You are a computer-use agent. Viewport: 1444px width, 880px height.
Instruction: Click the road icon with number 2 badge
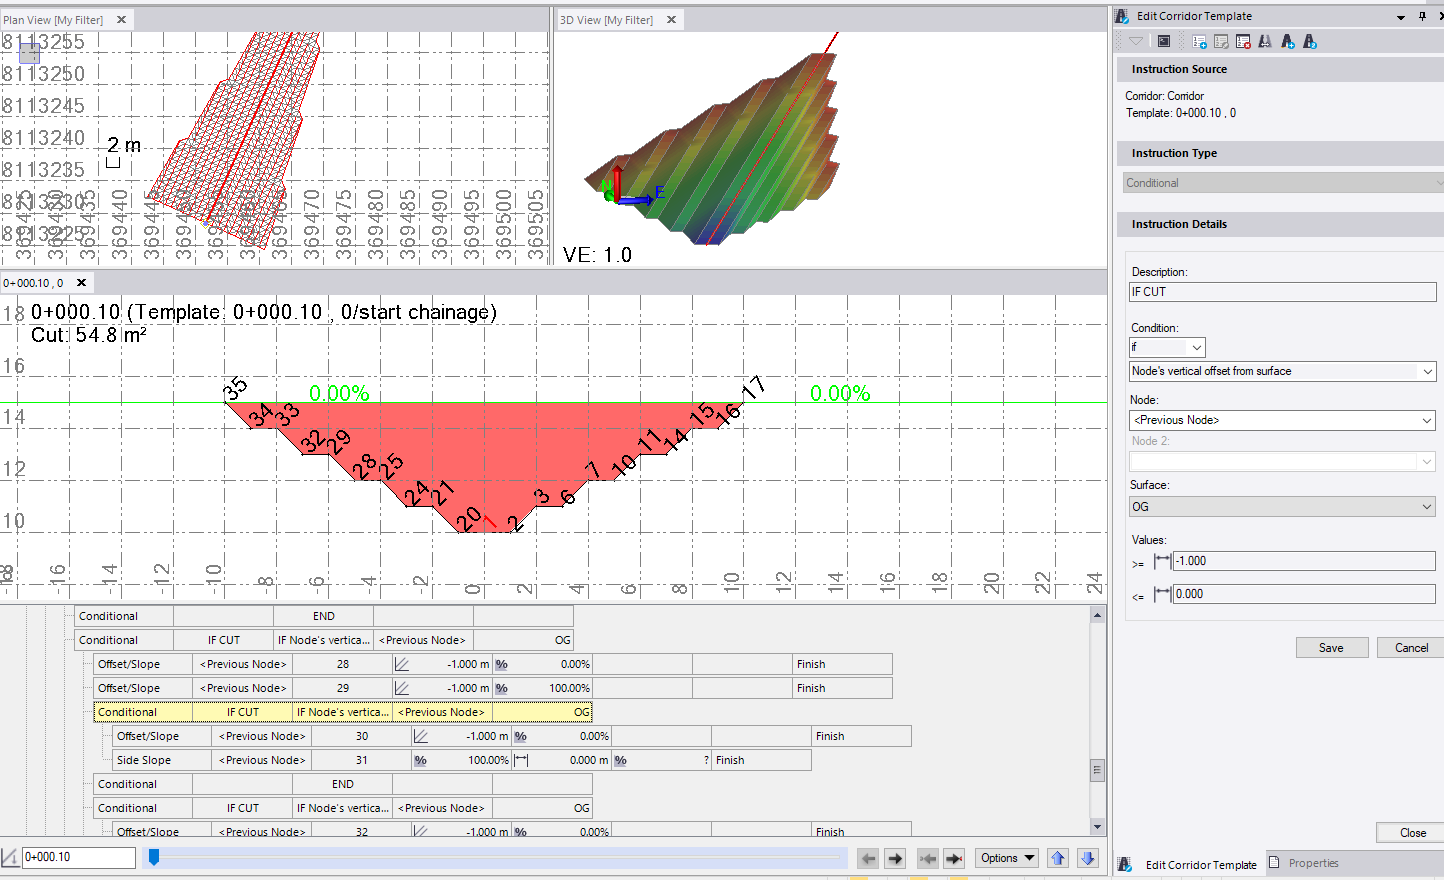[x=1309, y=41]
